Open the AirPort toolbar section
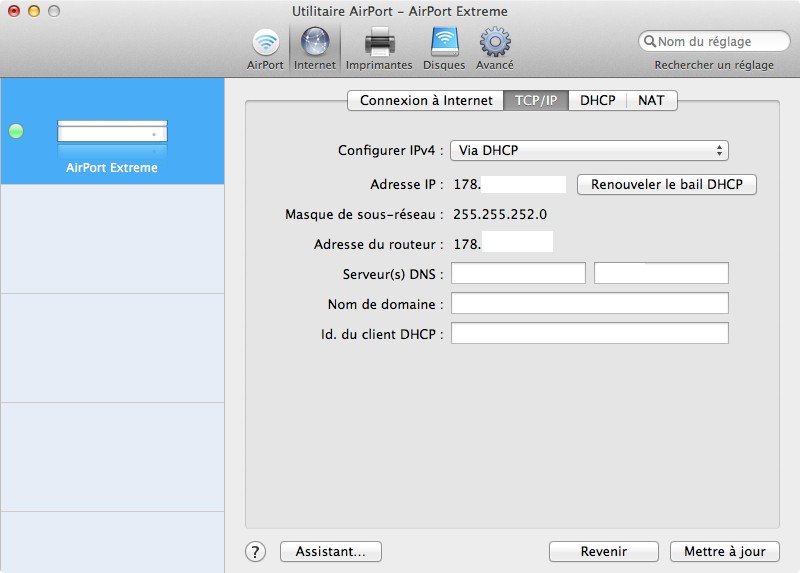This screenshot has width=800, height=573. click(265, 48)
